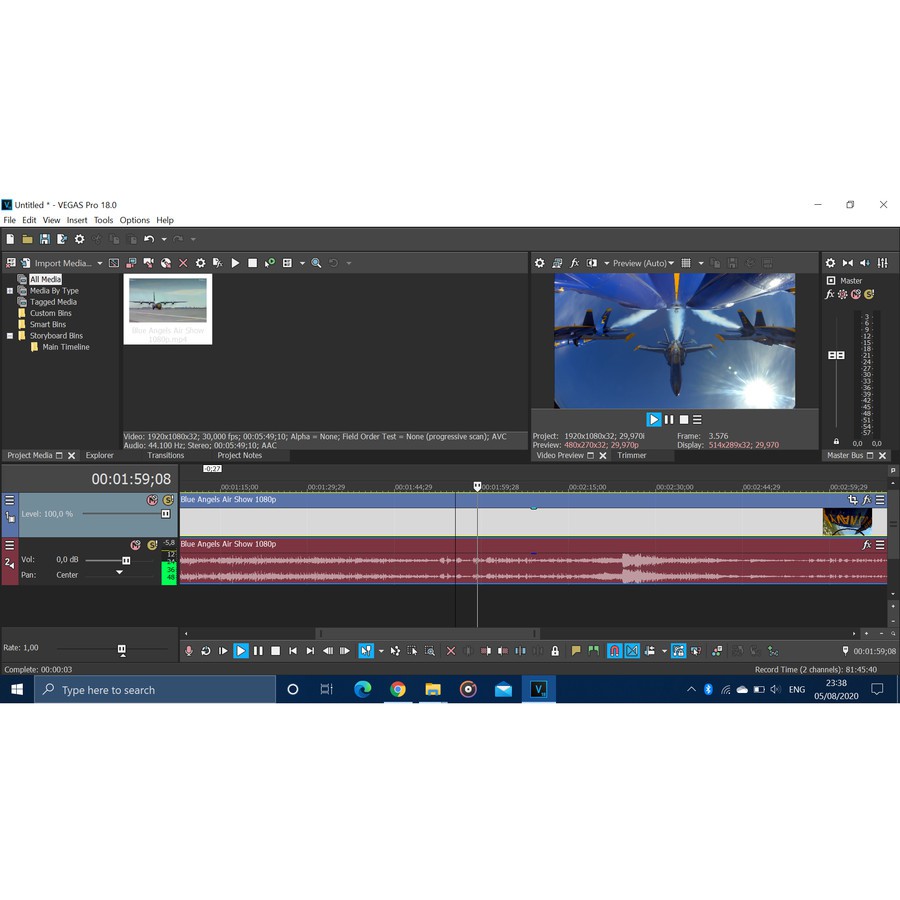Screen dimensions: 900x900
Task: Click the Event Pan/Crop icon on video clip
Action: click(852, 500)
